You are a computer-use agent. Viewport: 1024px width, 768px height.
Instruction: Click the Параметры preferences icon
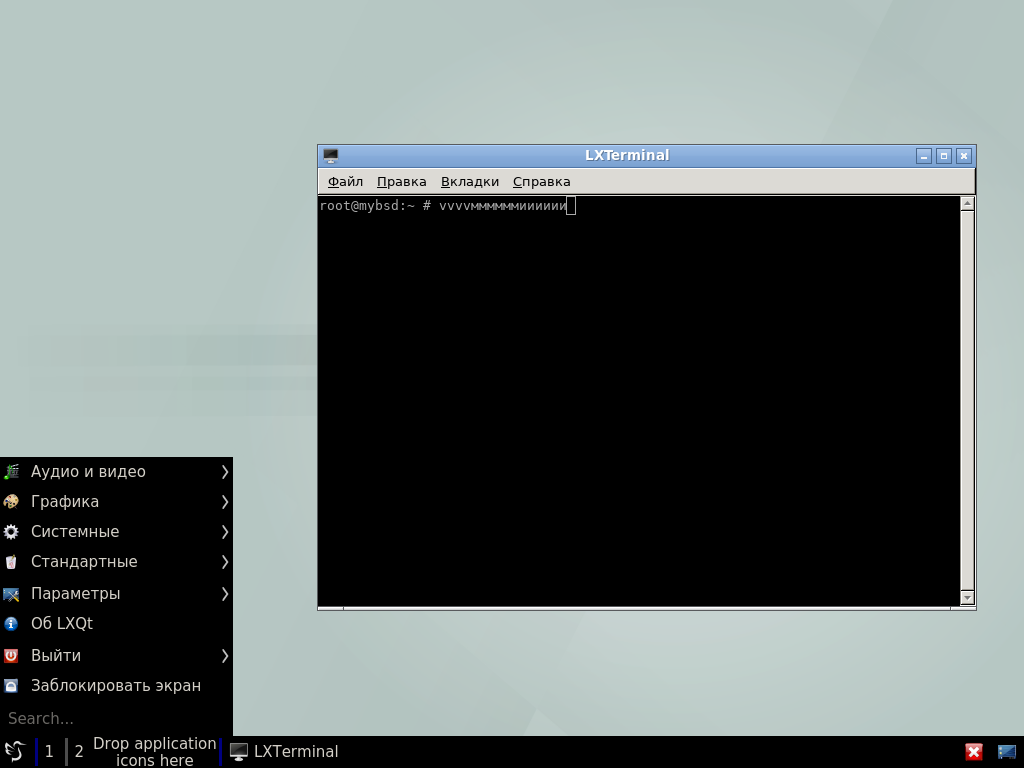pyautogui.click(x=11, y=594)
